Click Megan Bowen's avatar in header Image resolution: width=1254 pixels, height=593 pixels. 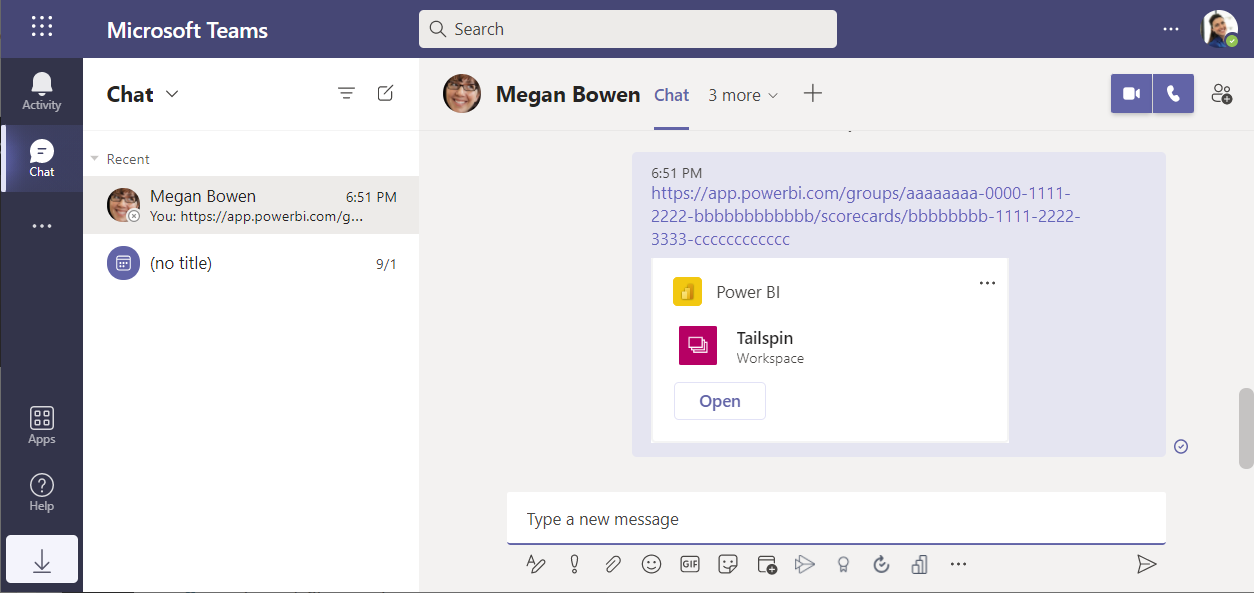tap(462, 94)
